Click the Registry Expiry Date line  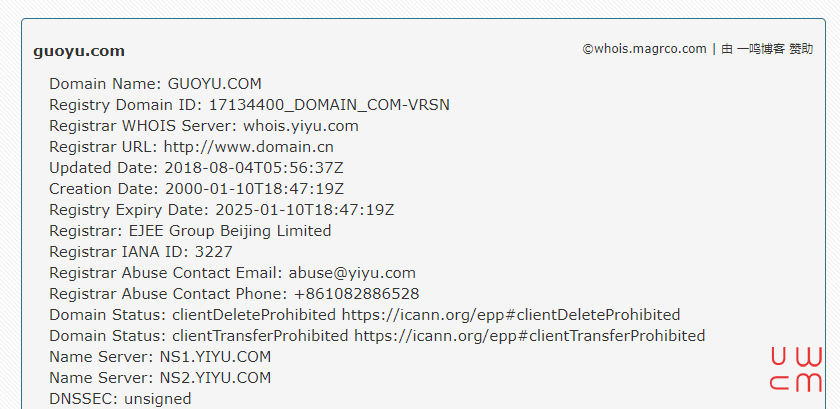point(221,210)
